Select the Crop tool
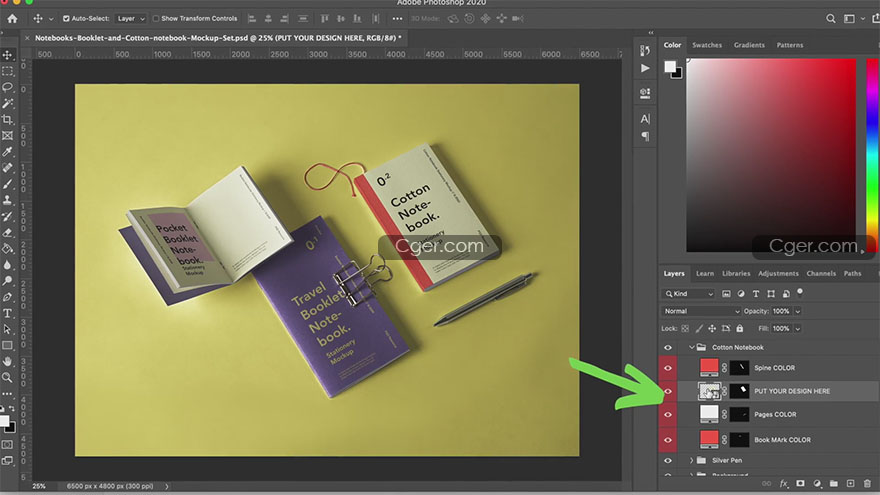The height and width of the screenshot is (495, 880). [8, 120]
